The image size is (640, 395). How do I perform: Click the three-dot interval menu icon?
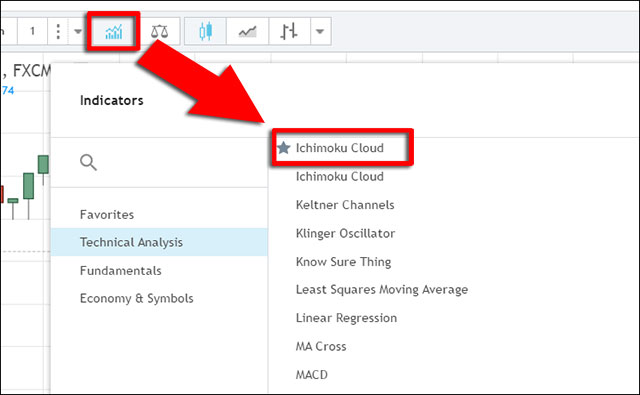(x=58, y=31)
